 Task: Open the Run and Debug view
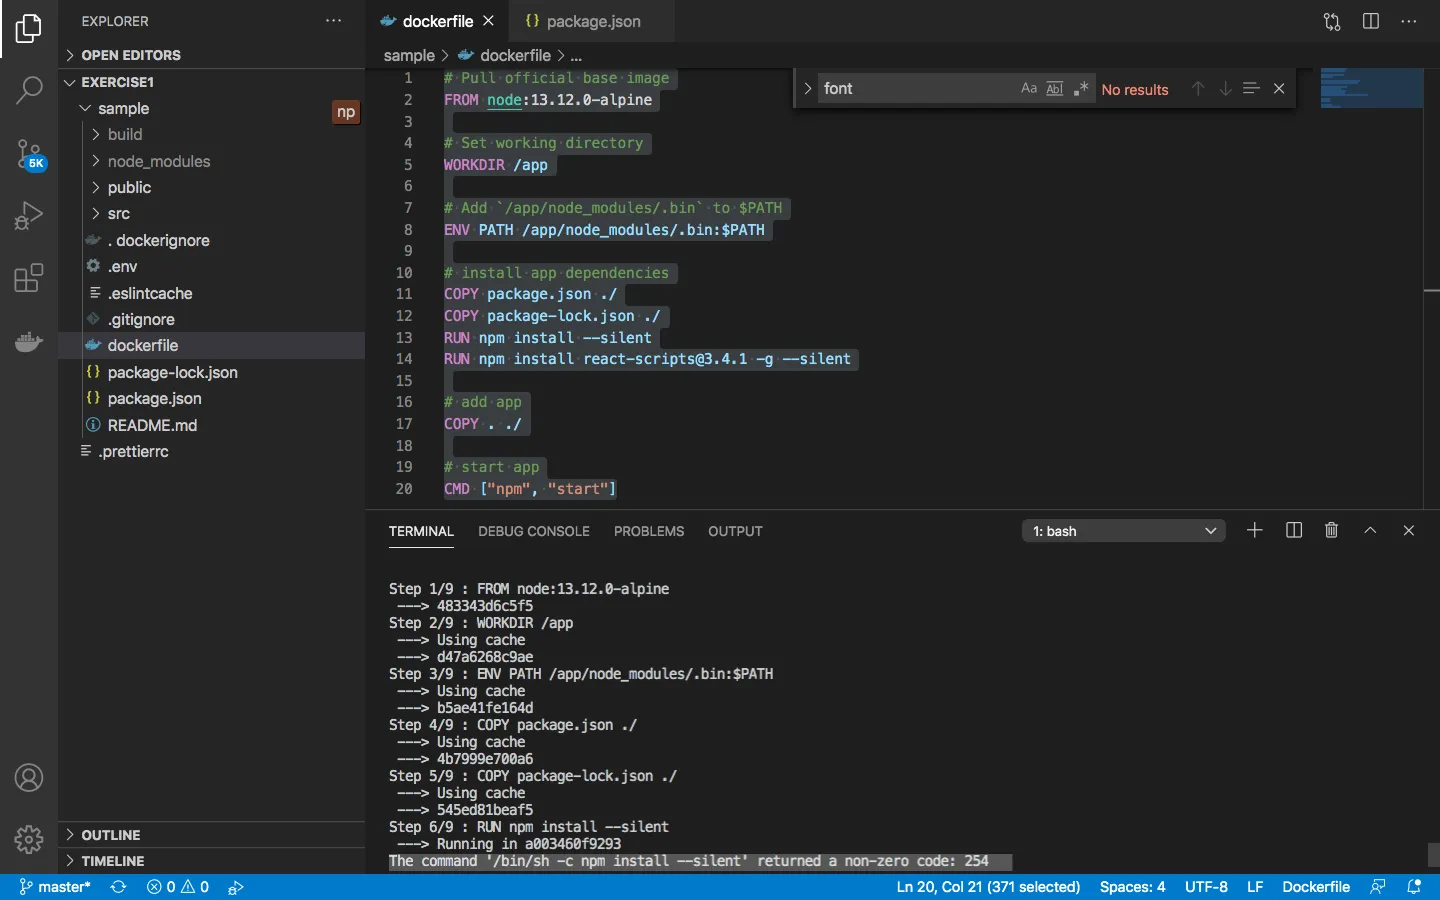coord(29,216)
